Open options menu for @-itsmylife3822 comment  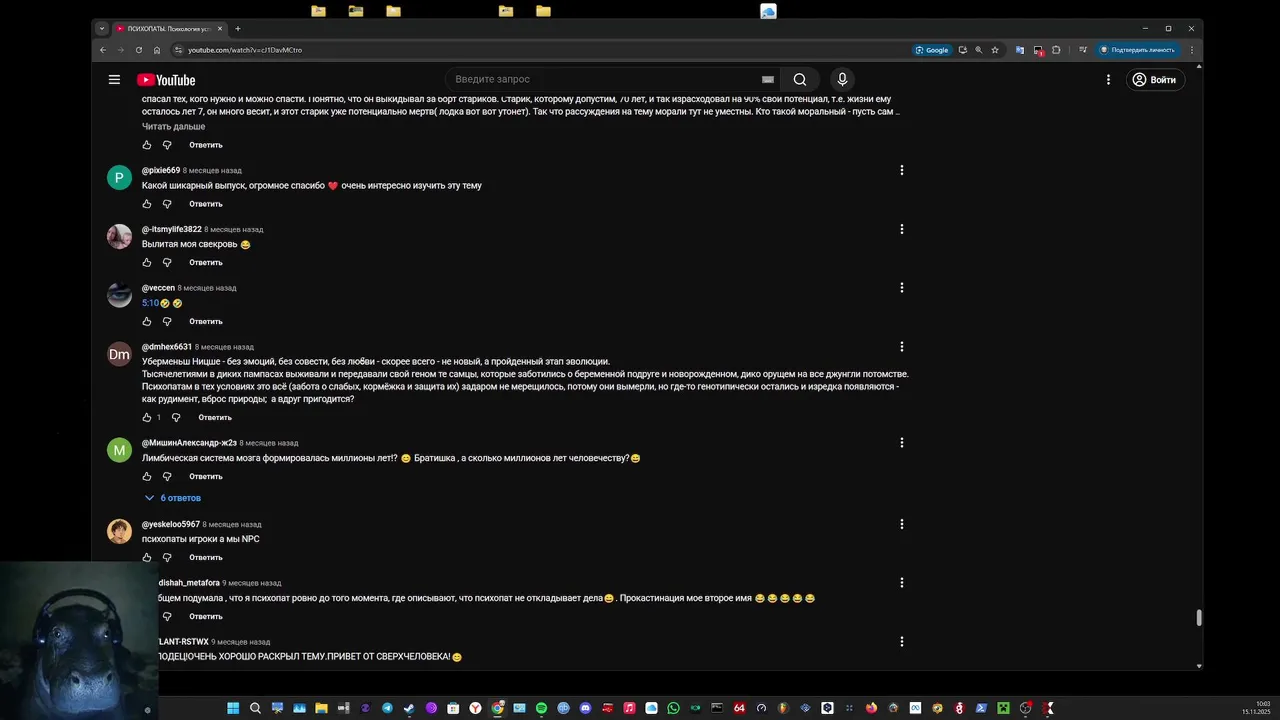[x=901, y=229]
